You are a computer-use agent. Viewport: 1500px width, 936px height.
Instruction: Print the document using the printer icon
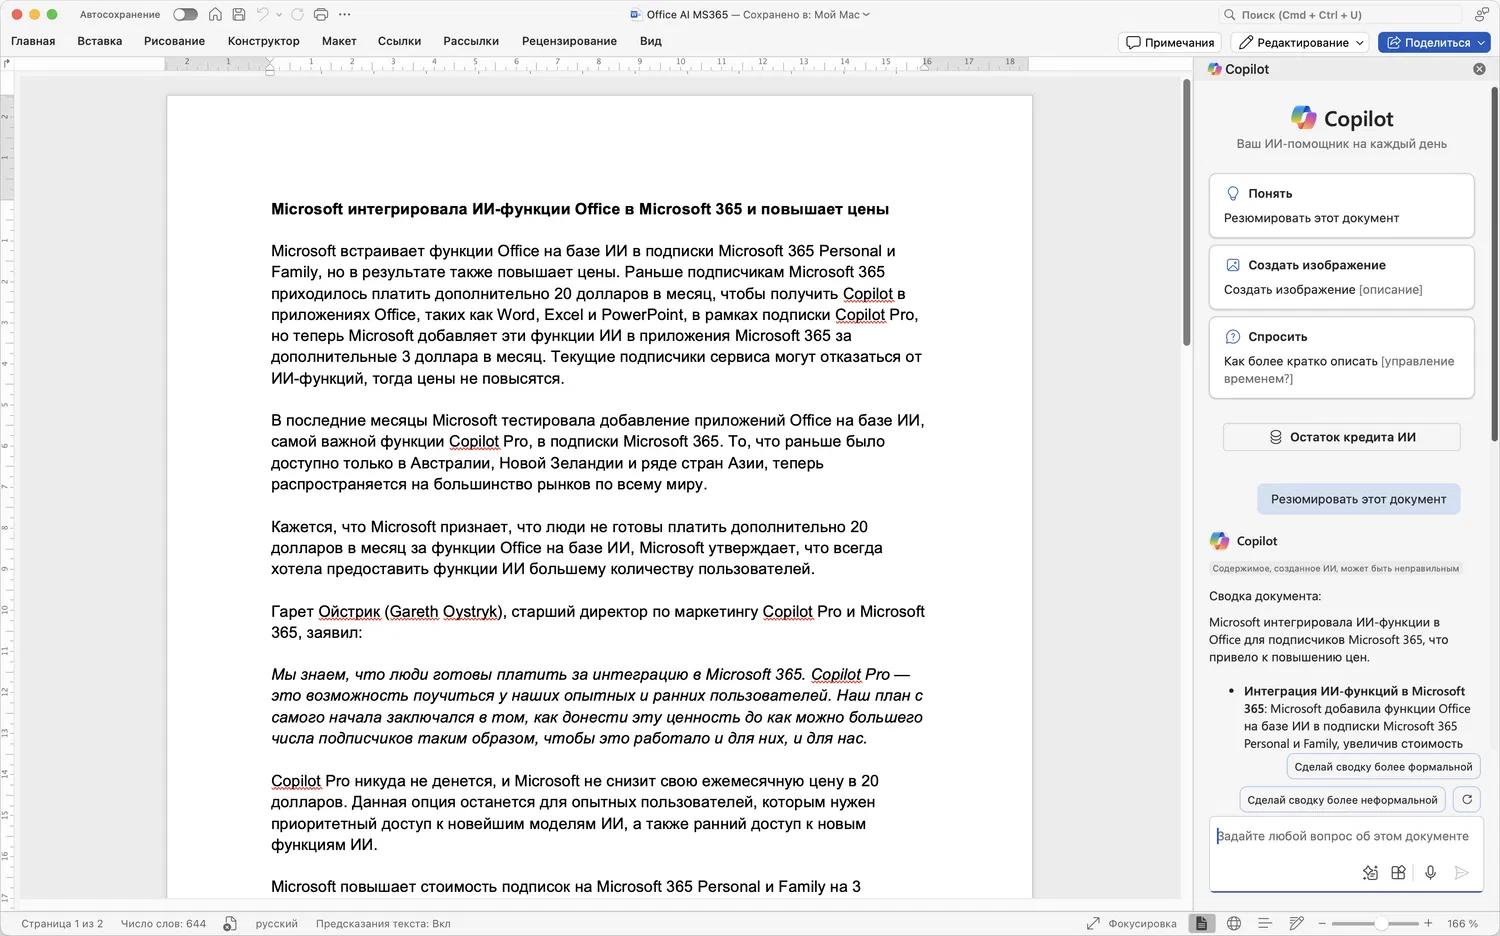[321, 15]
